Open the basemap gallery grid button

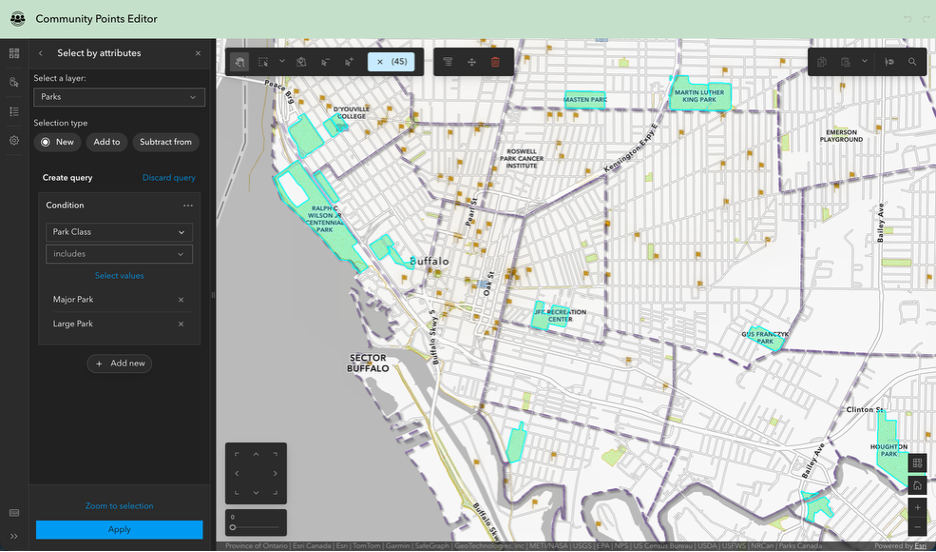[x=917, y=463]
